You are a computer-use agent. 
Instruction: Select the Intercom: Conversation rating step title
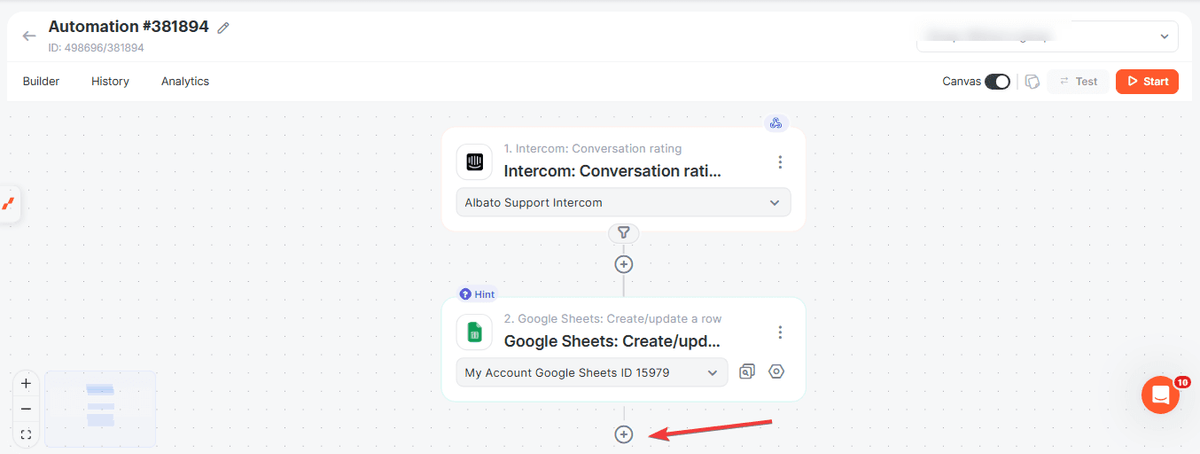pyautogui.click(x=611, y=171)
